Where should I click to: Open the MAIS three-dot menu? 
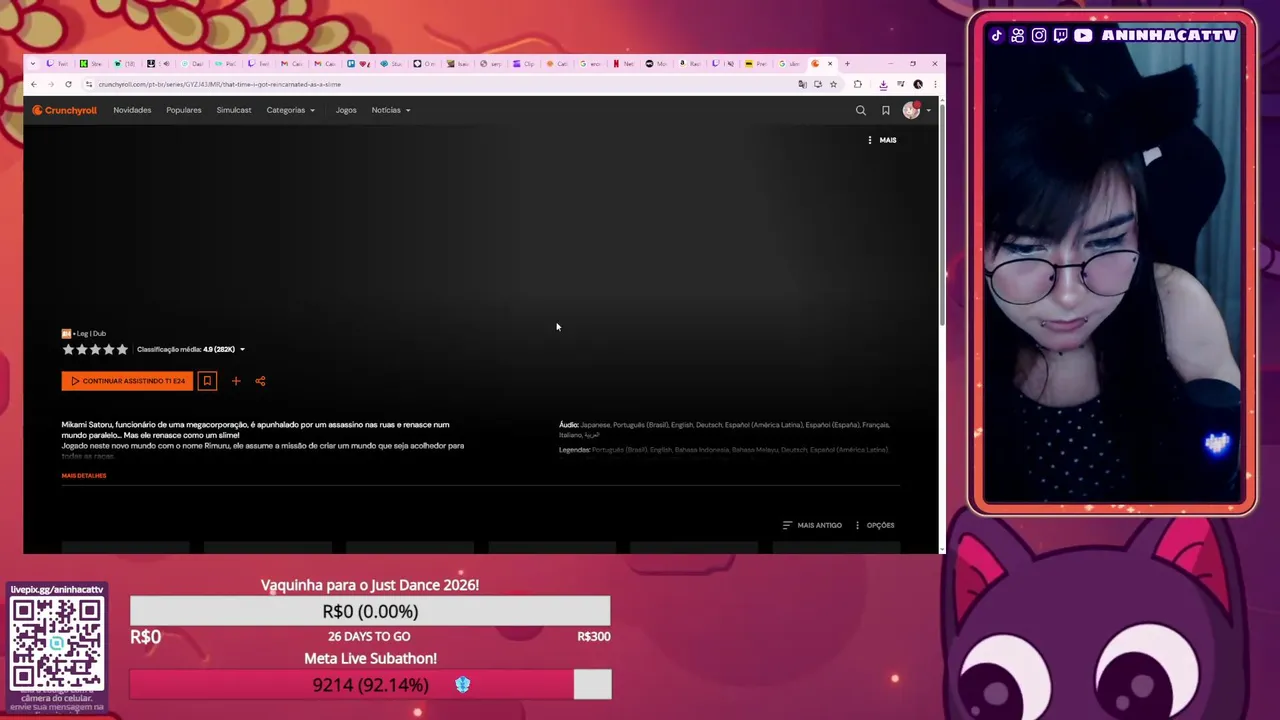[882, 140]
